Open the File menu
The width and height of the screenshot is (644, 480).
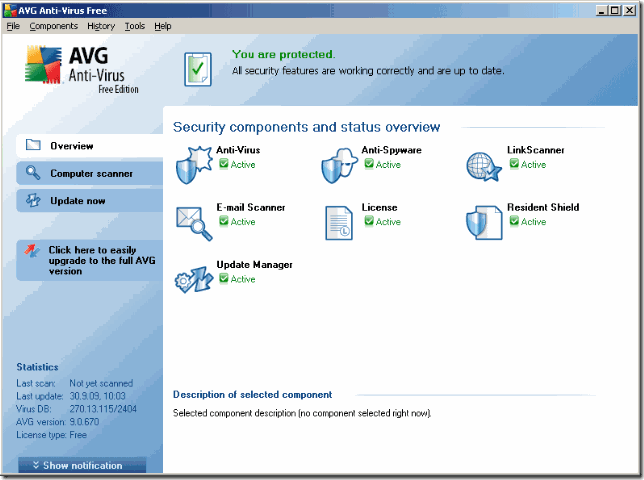[x=13, y=26]
